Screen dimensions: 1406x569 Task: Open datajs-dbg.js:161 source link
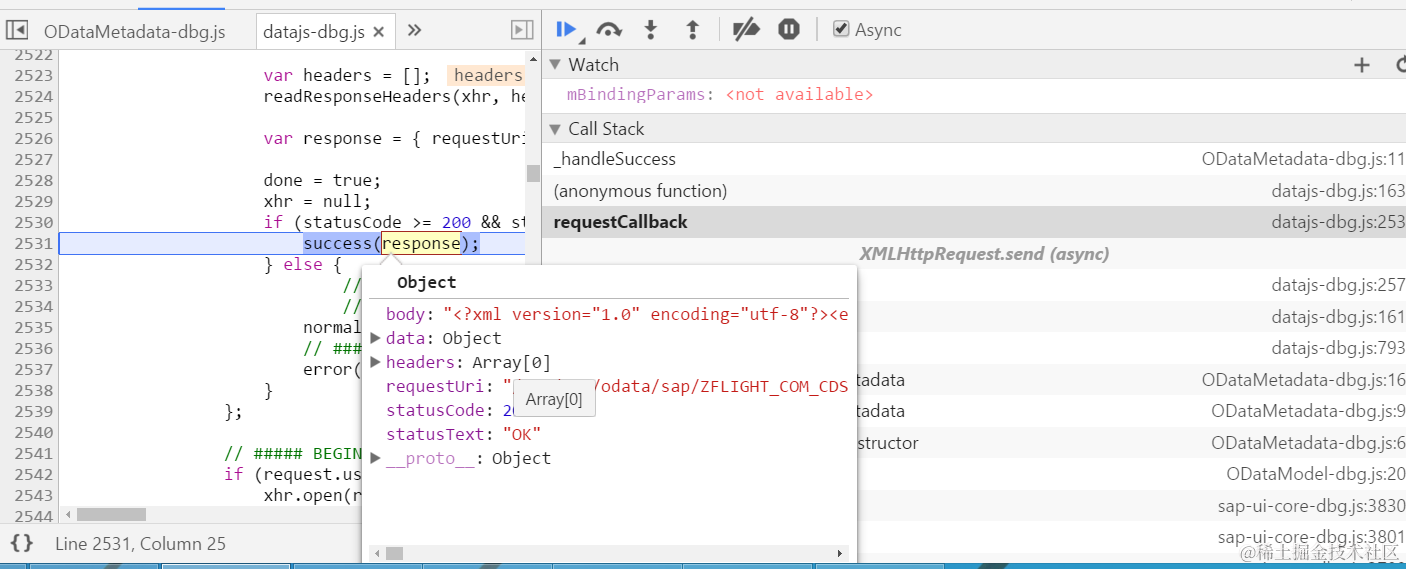coord(1339,317)
